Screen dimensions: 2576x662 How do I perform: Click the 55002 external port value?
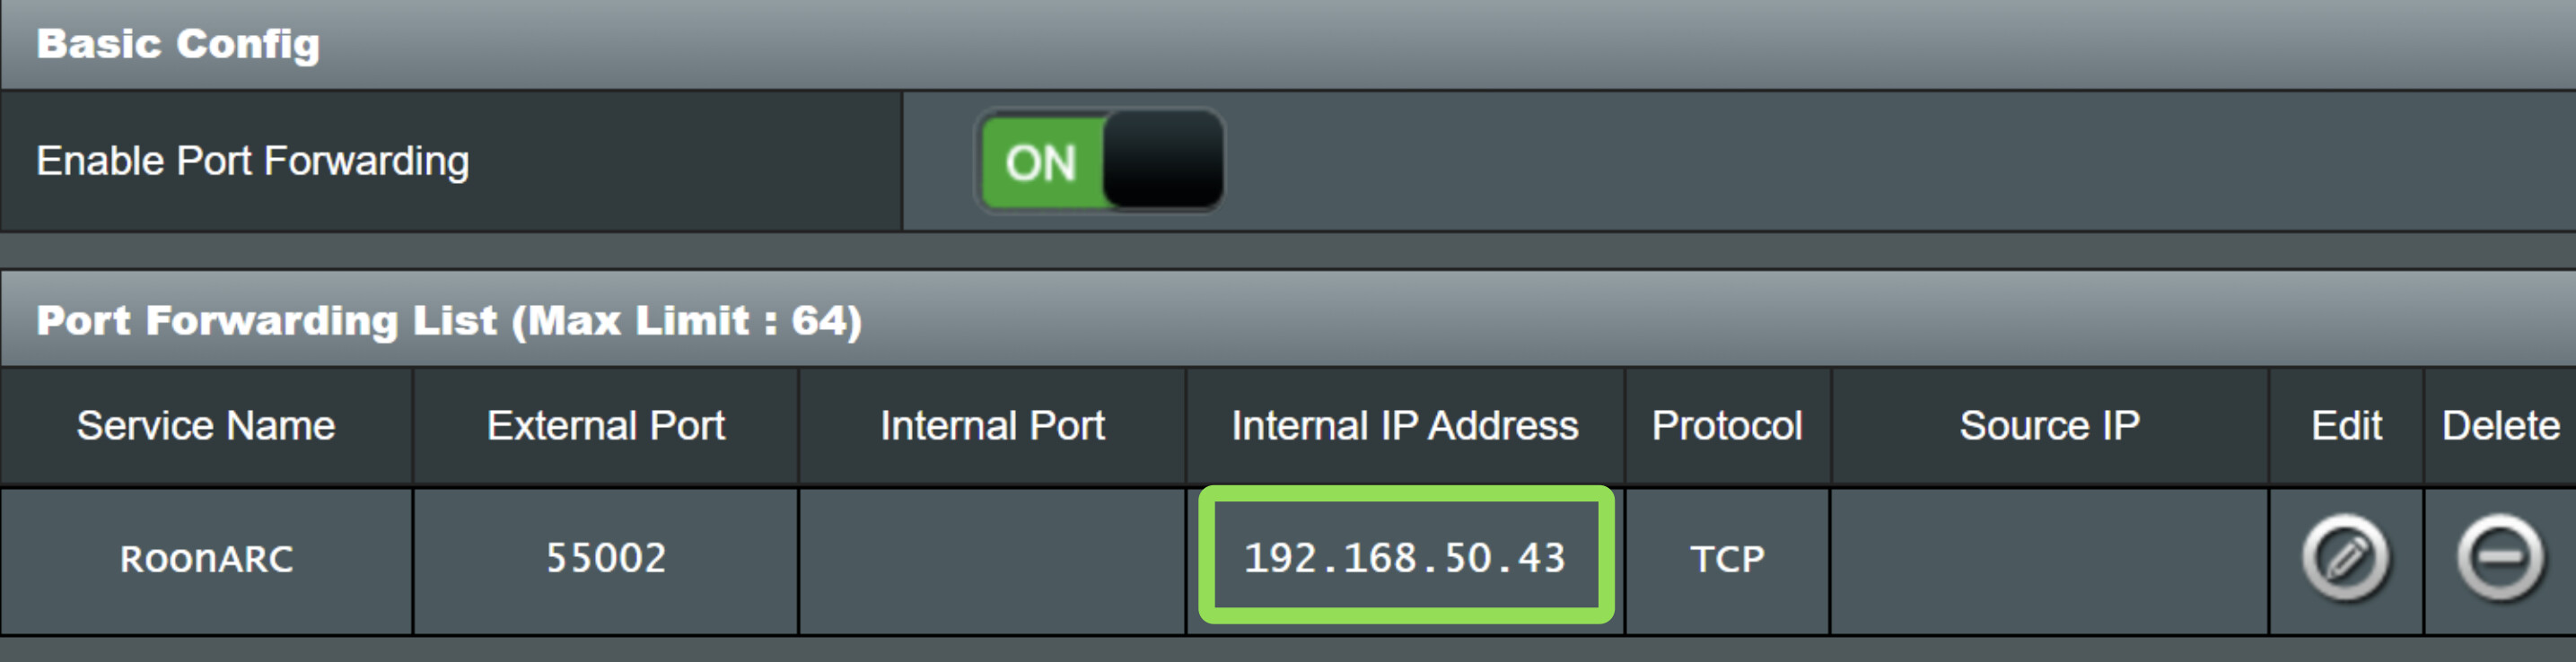[x=605, y=558]
